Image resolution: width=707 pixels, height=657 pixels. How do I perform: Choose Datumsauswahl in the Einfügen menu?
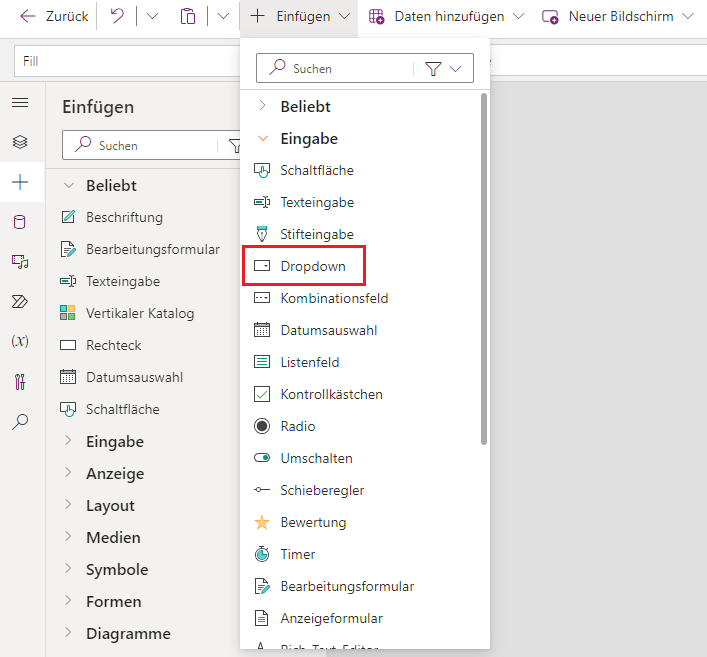pyautogui.click(x=328, y=330)
